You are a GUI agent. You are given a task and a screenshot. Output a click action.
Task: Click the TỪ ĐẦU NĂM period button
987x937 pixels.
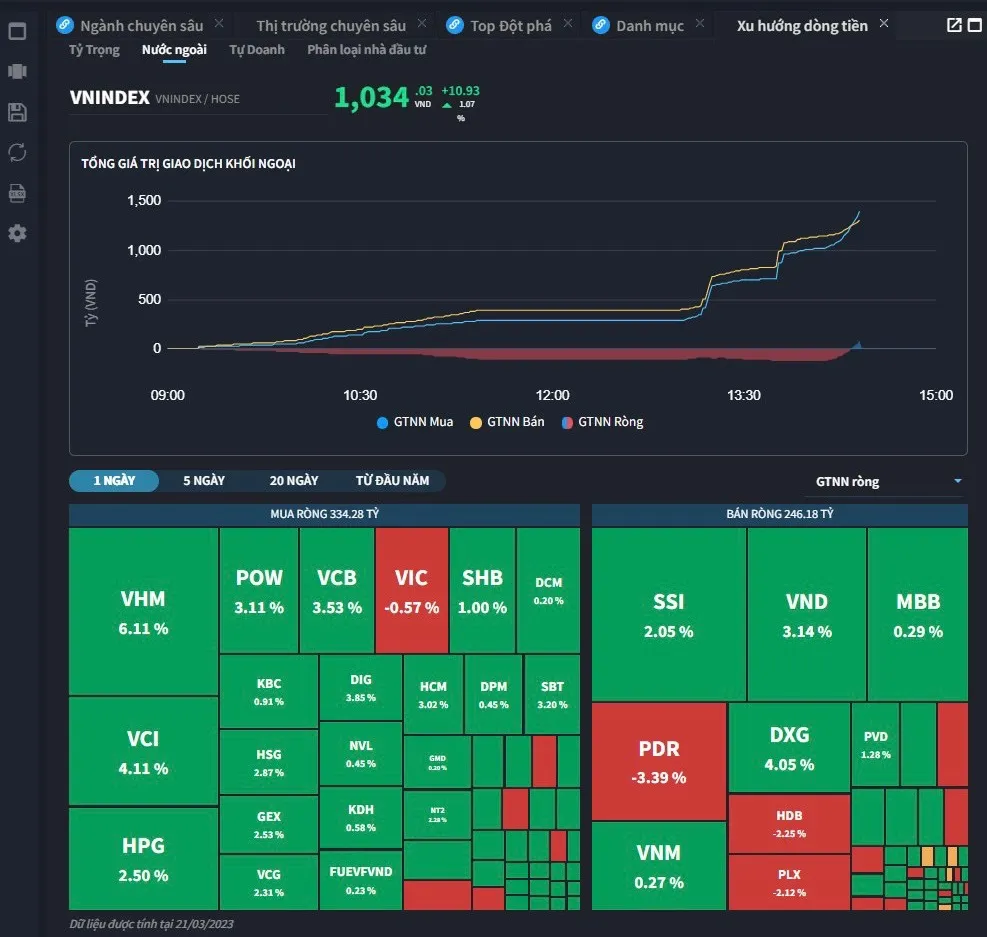(394, 480)
